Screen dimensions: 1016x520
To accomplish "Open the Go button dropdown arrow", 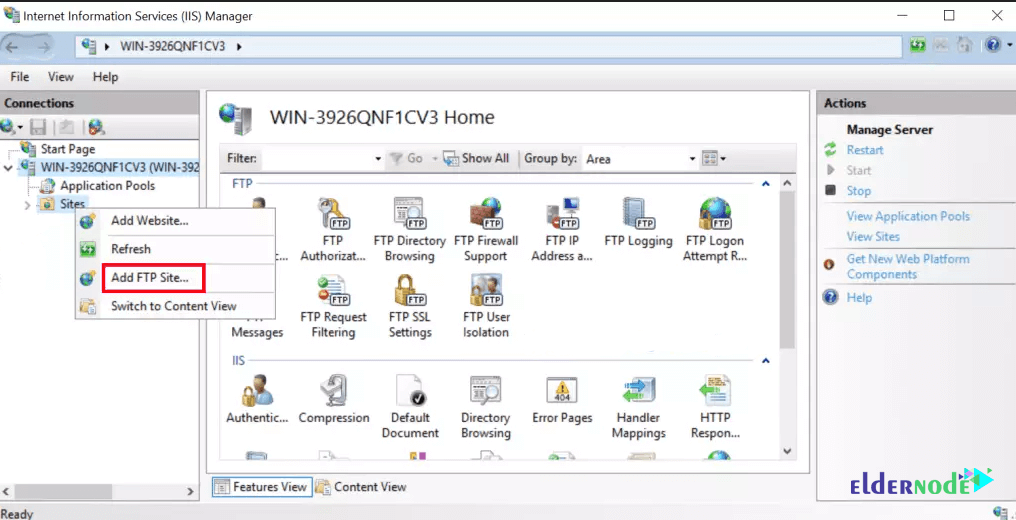I will coord(434,159).
